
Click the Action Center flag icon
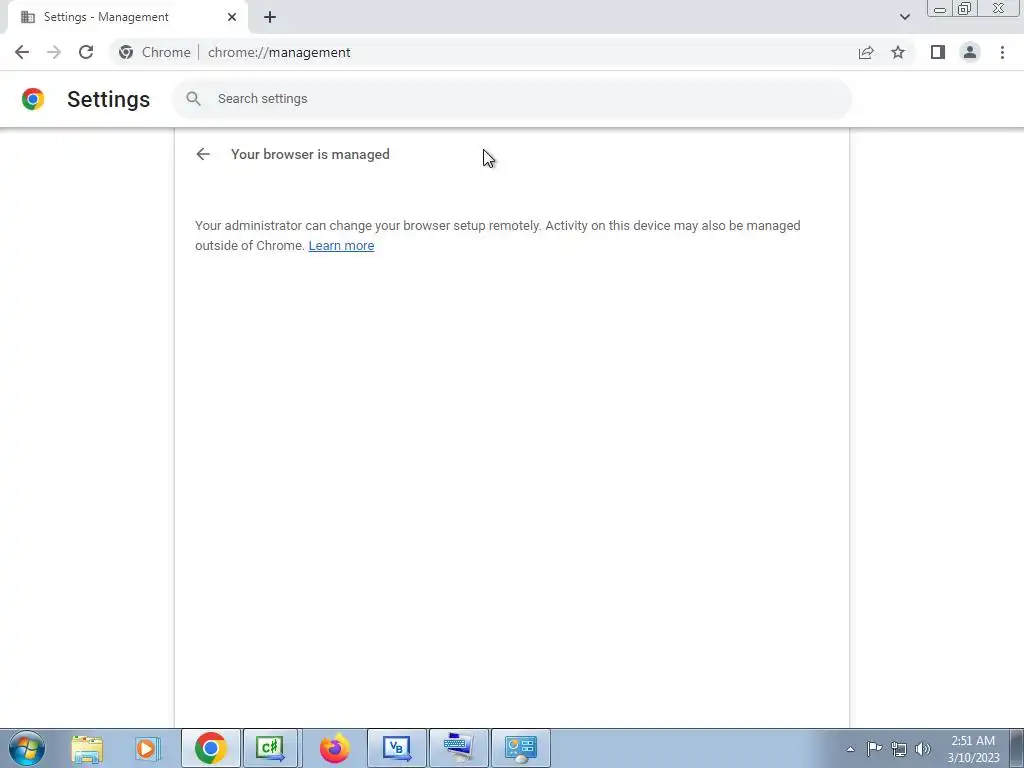(x=874, y=749)
